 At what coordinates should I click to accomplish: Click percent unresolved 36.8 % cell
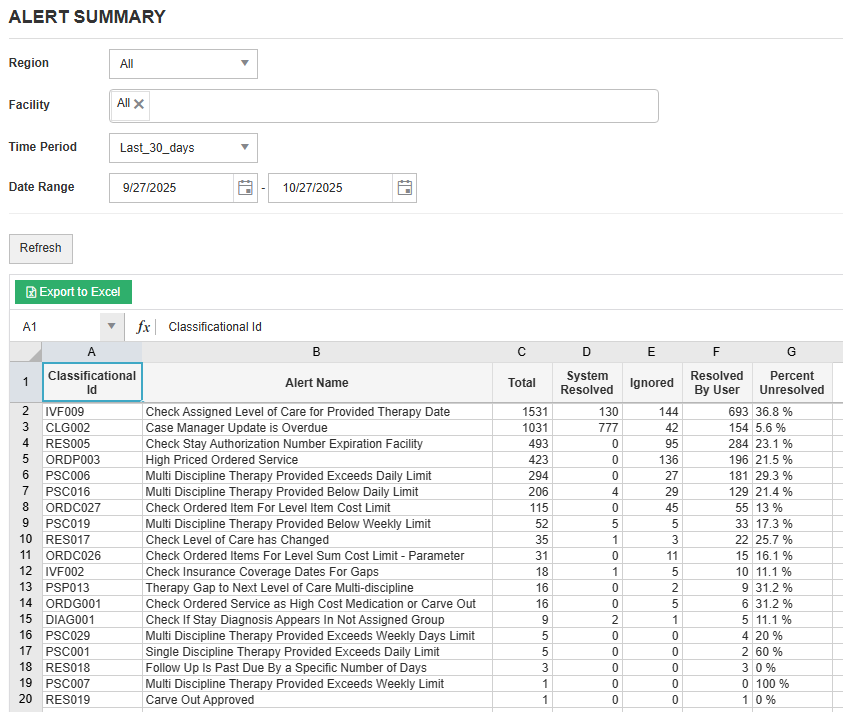coord(792,412)
